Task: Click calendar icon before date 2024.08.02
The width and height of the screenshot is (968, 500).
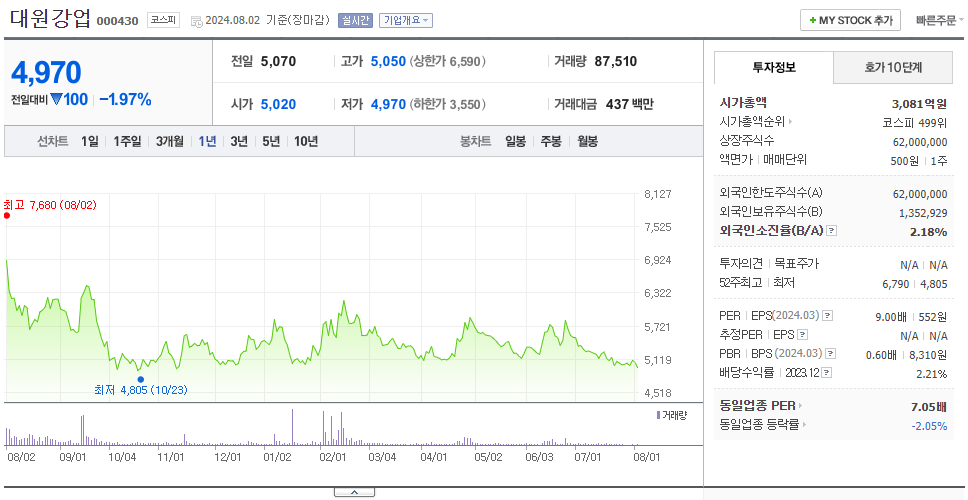Action: point(197,21)
